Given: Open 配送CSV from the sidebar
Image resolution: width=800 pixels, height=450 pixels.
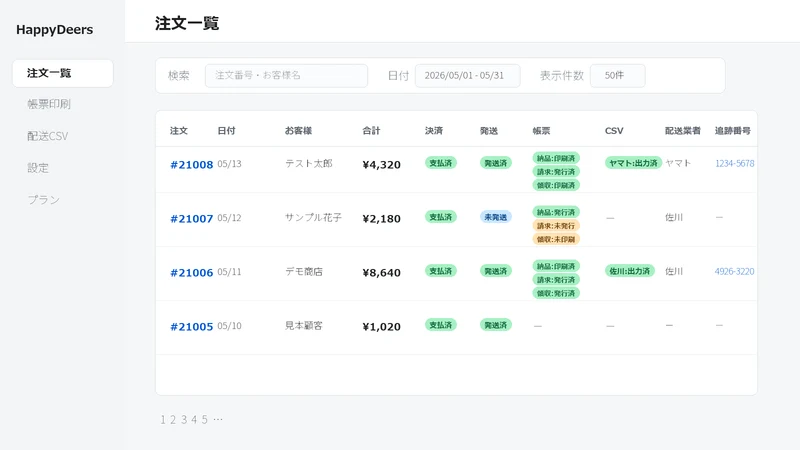Looking at the screenshot, I should [47, 136].
